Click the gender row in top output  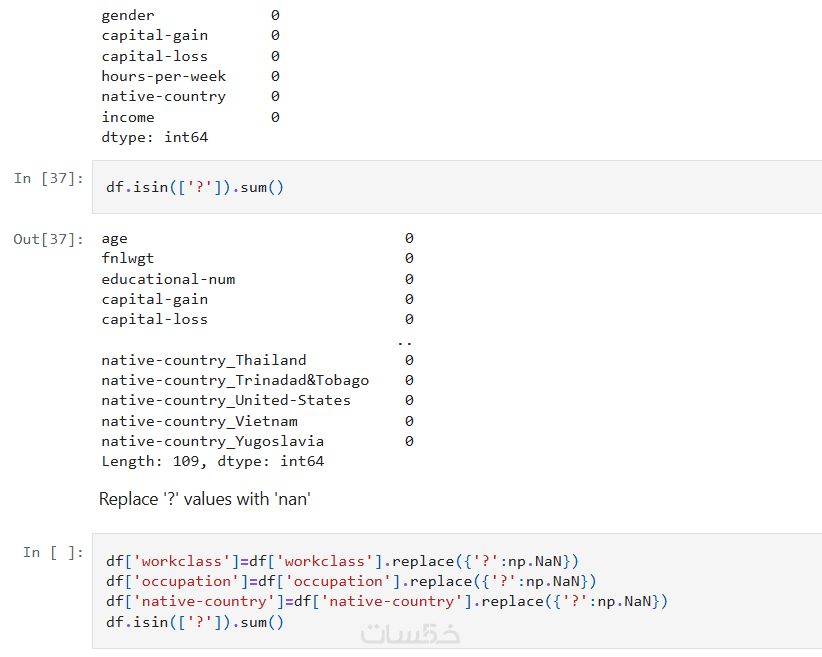click(x=128, y=15)
